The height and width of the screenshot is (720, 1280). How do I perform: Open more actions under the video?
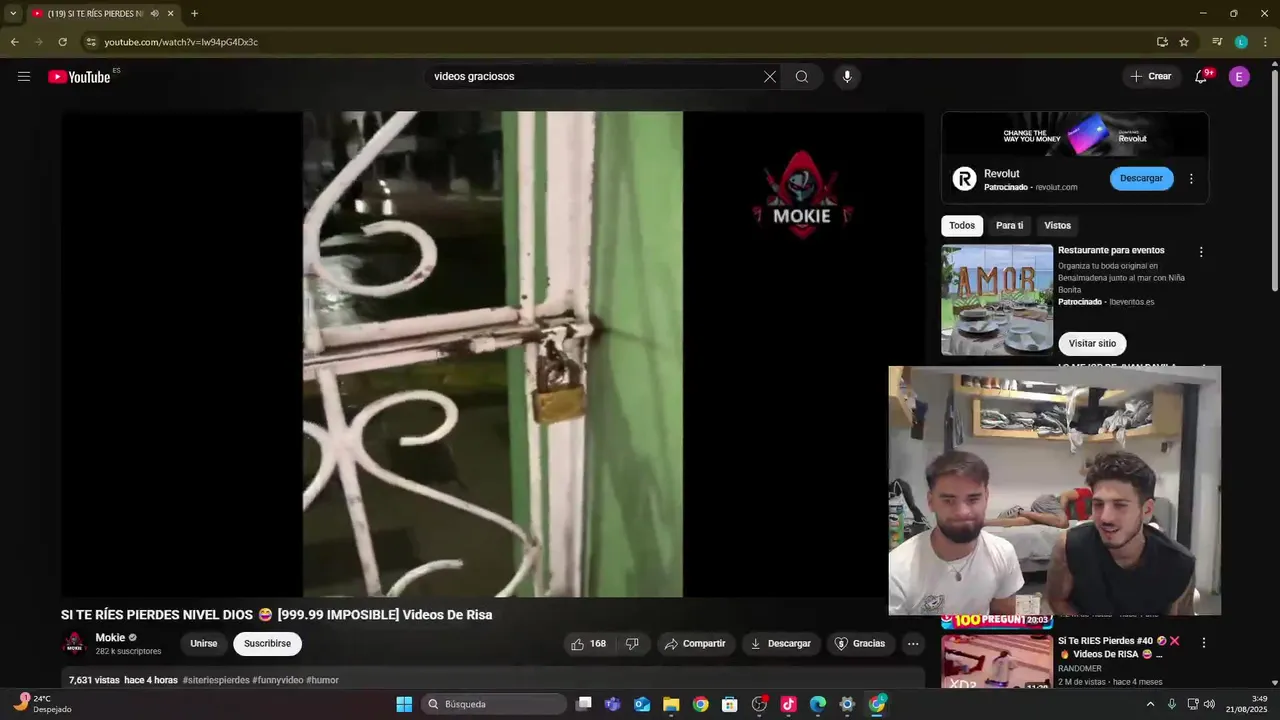coord(913,644)
